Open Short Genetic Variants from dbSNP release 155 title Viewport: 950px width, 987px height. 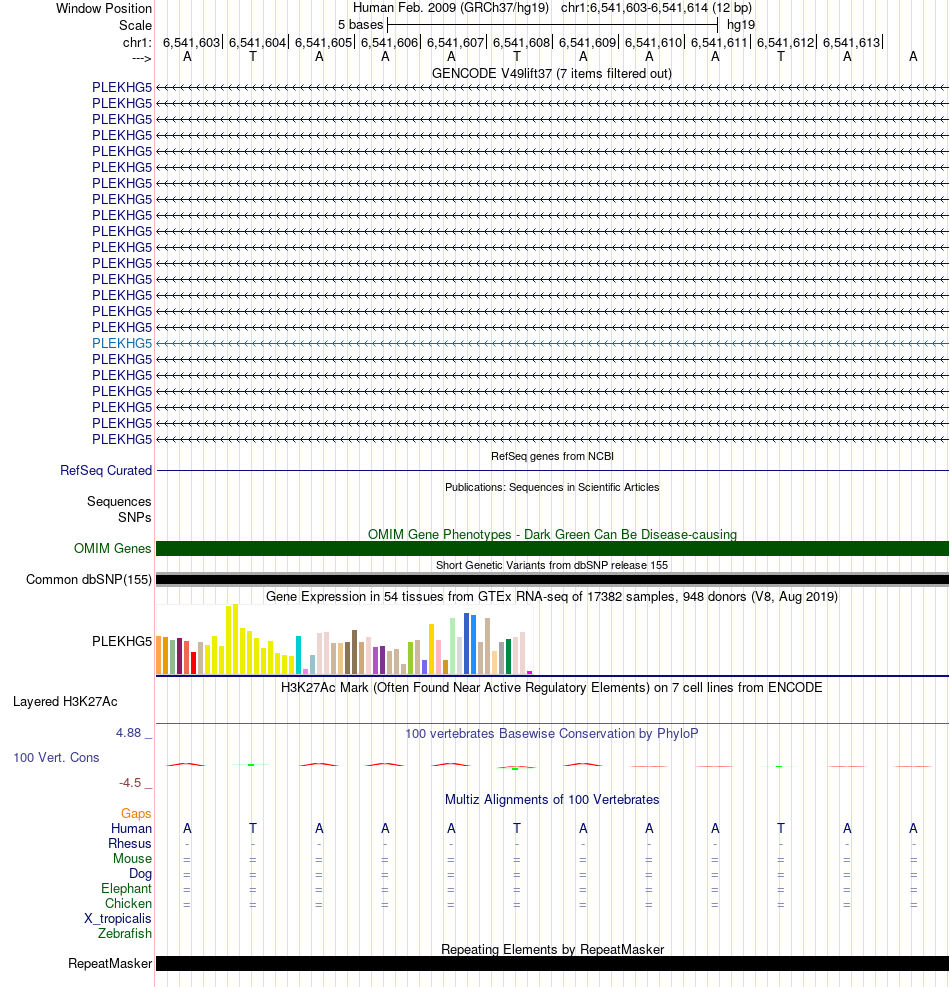click(552, 565)
